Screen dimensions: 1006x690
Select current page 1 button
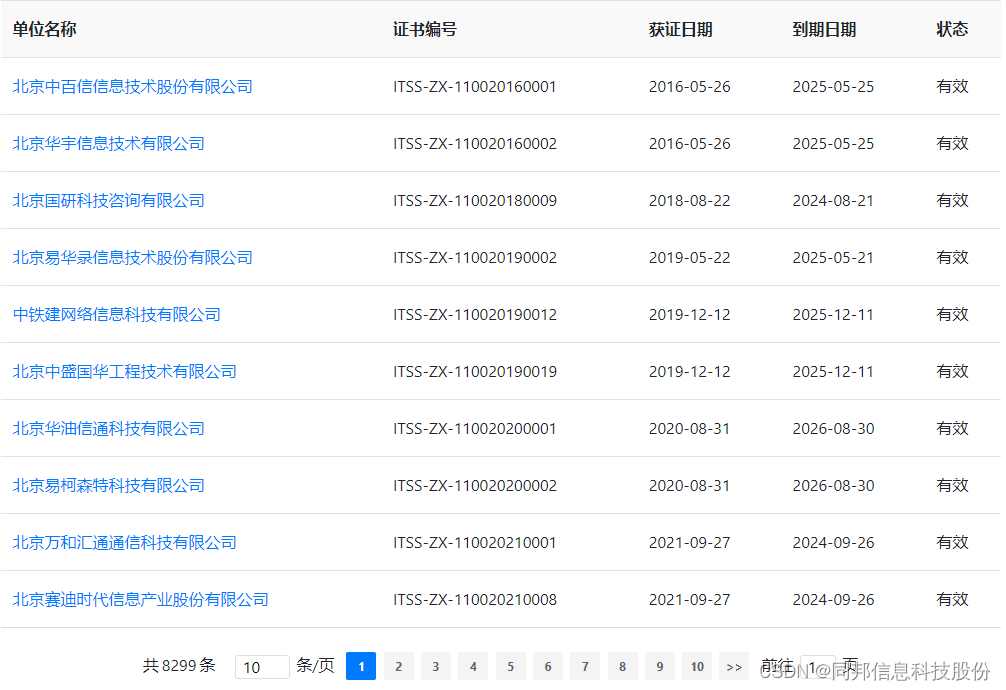click(361, 666)
